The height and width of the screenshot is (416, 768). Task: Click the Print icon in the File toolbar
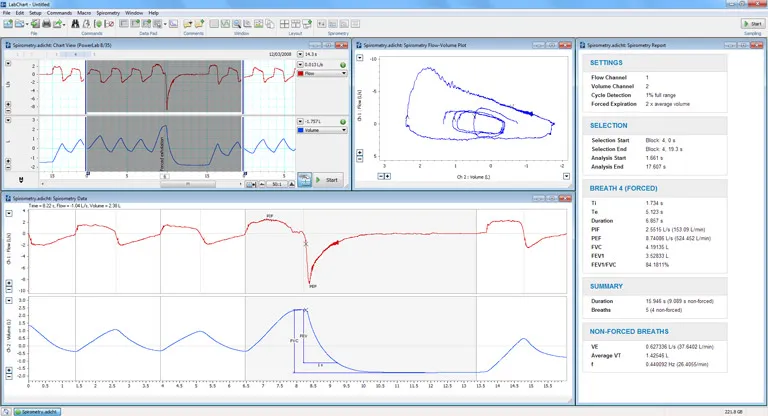point(45,23)
